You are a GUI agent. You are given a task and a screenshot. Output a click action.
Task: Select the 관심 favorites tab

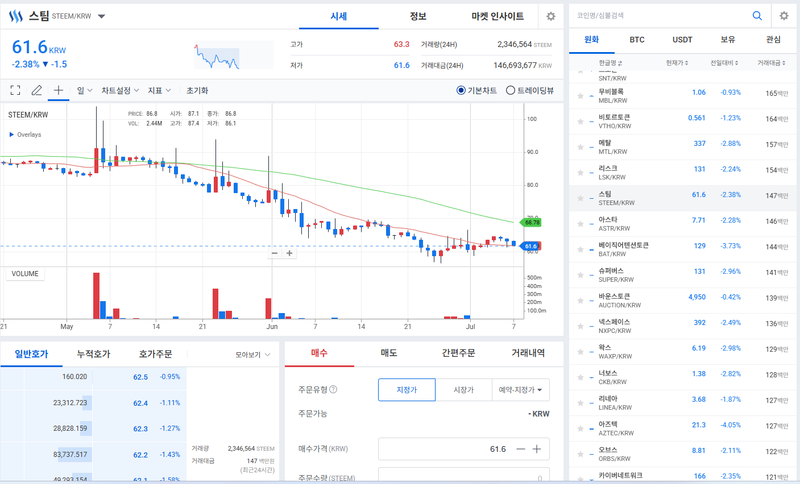click(773, 40)
